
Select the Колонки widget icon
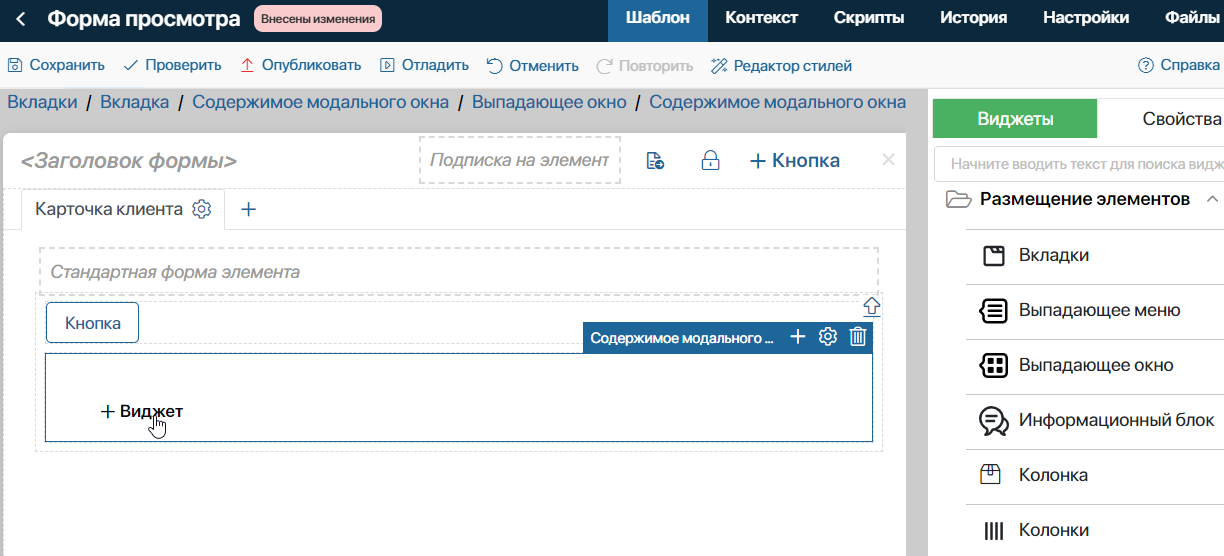coord(993,530)
